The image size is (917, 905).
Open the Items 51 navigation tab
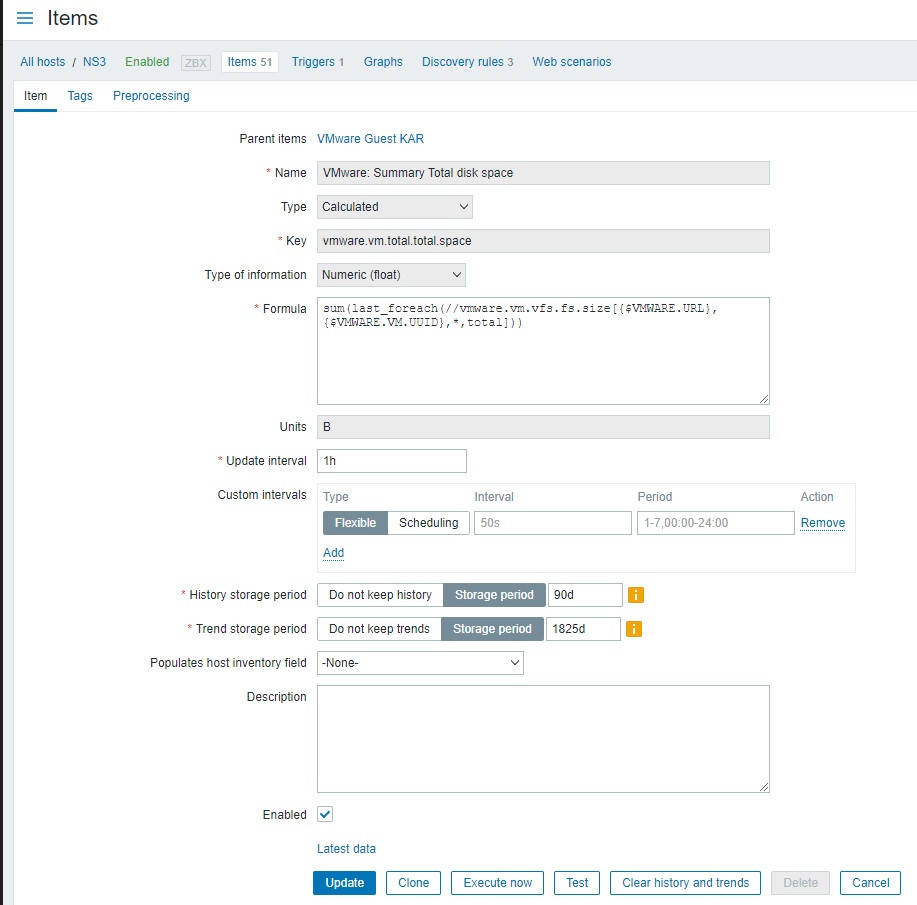click(250, 62)
